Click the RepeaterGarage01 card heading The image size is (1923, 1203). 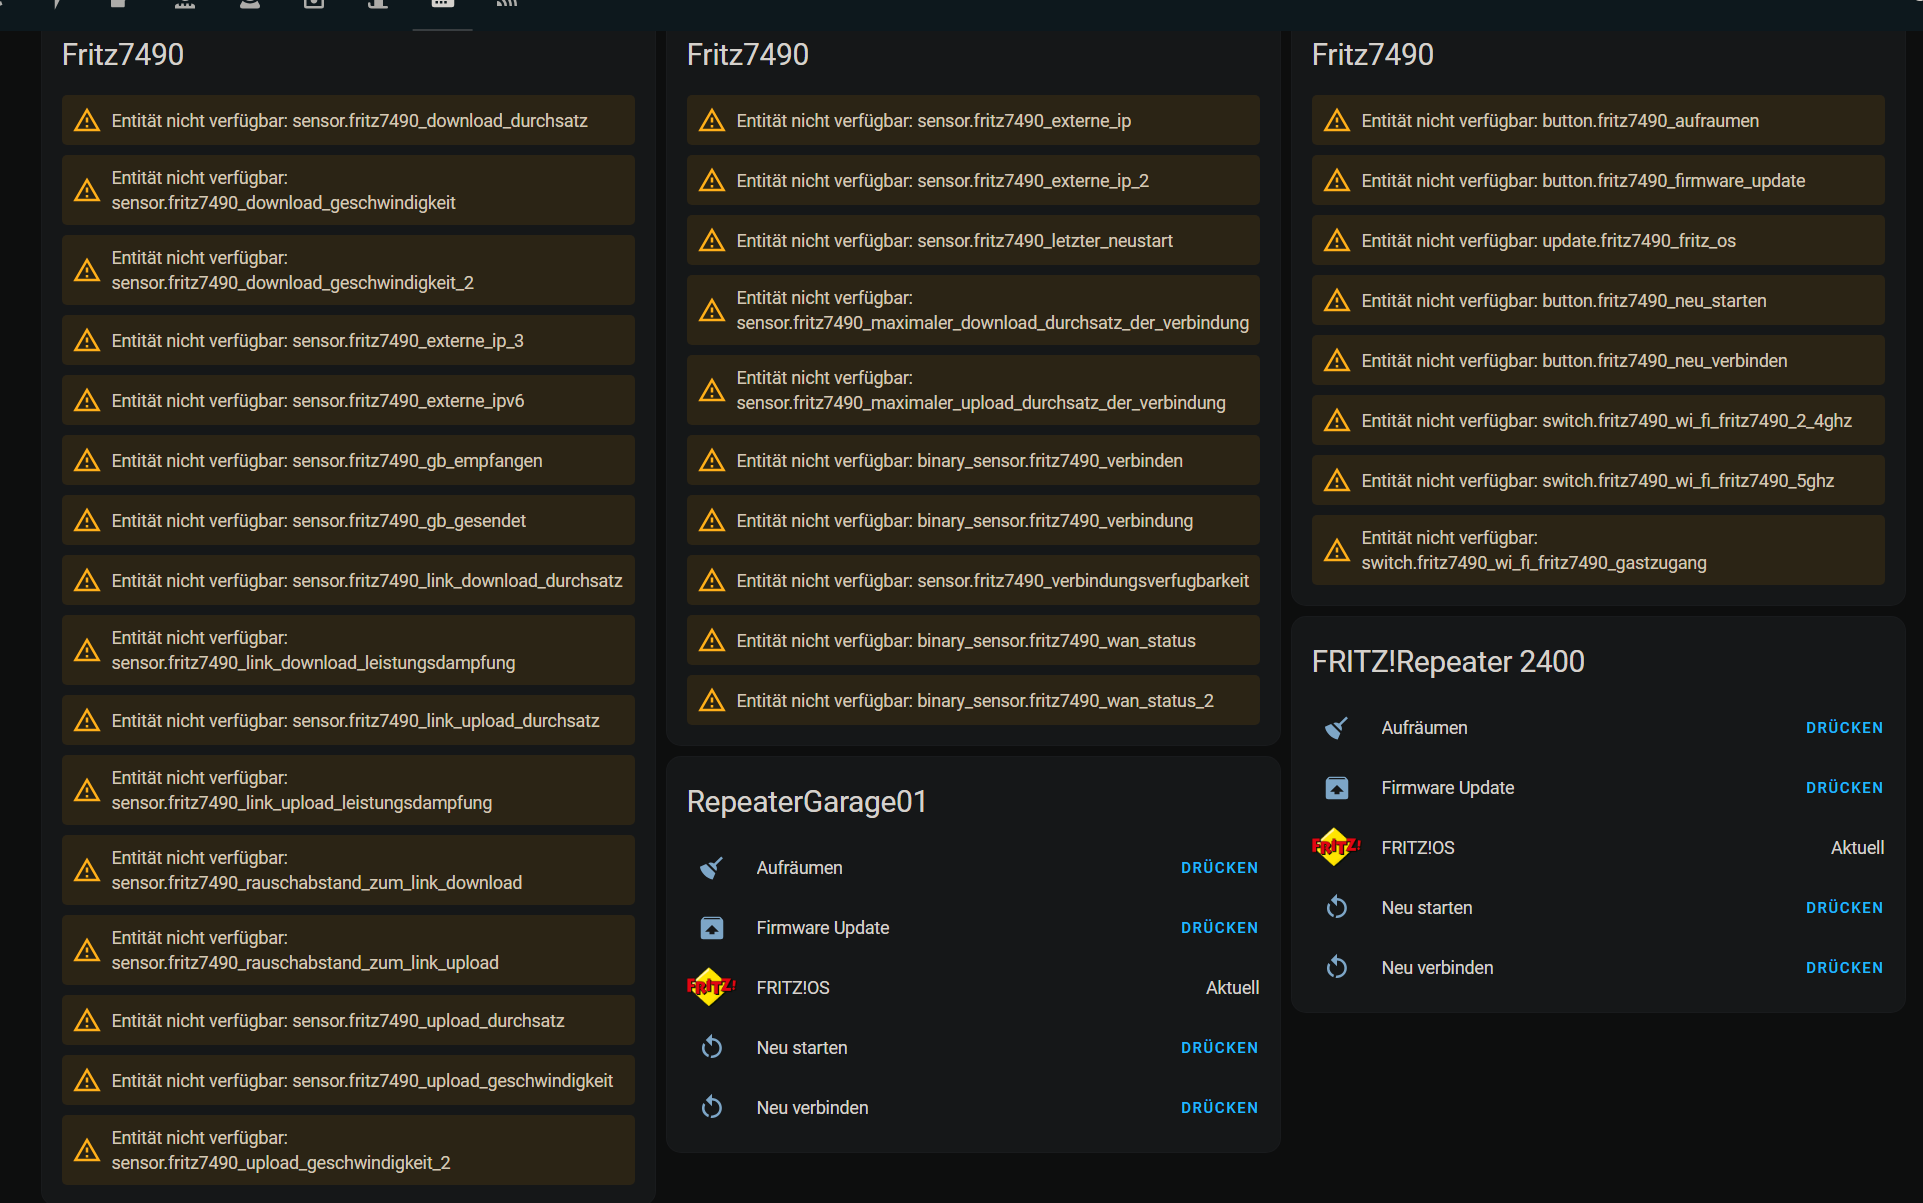coord(807,802)
